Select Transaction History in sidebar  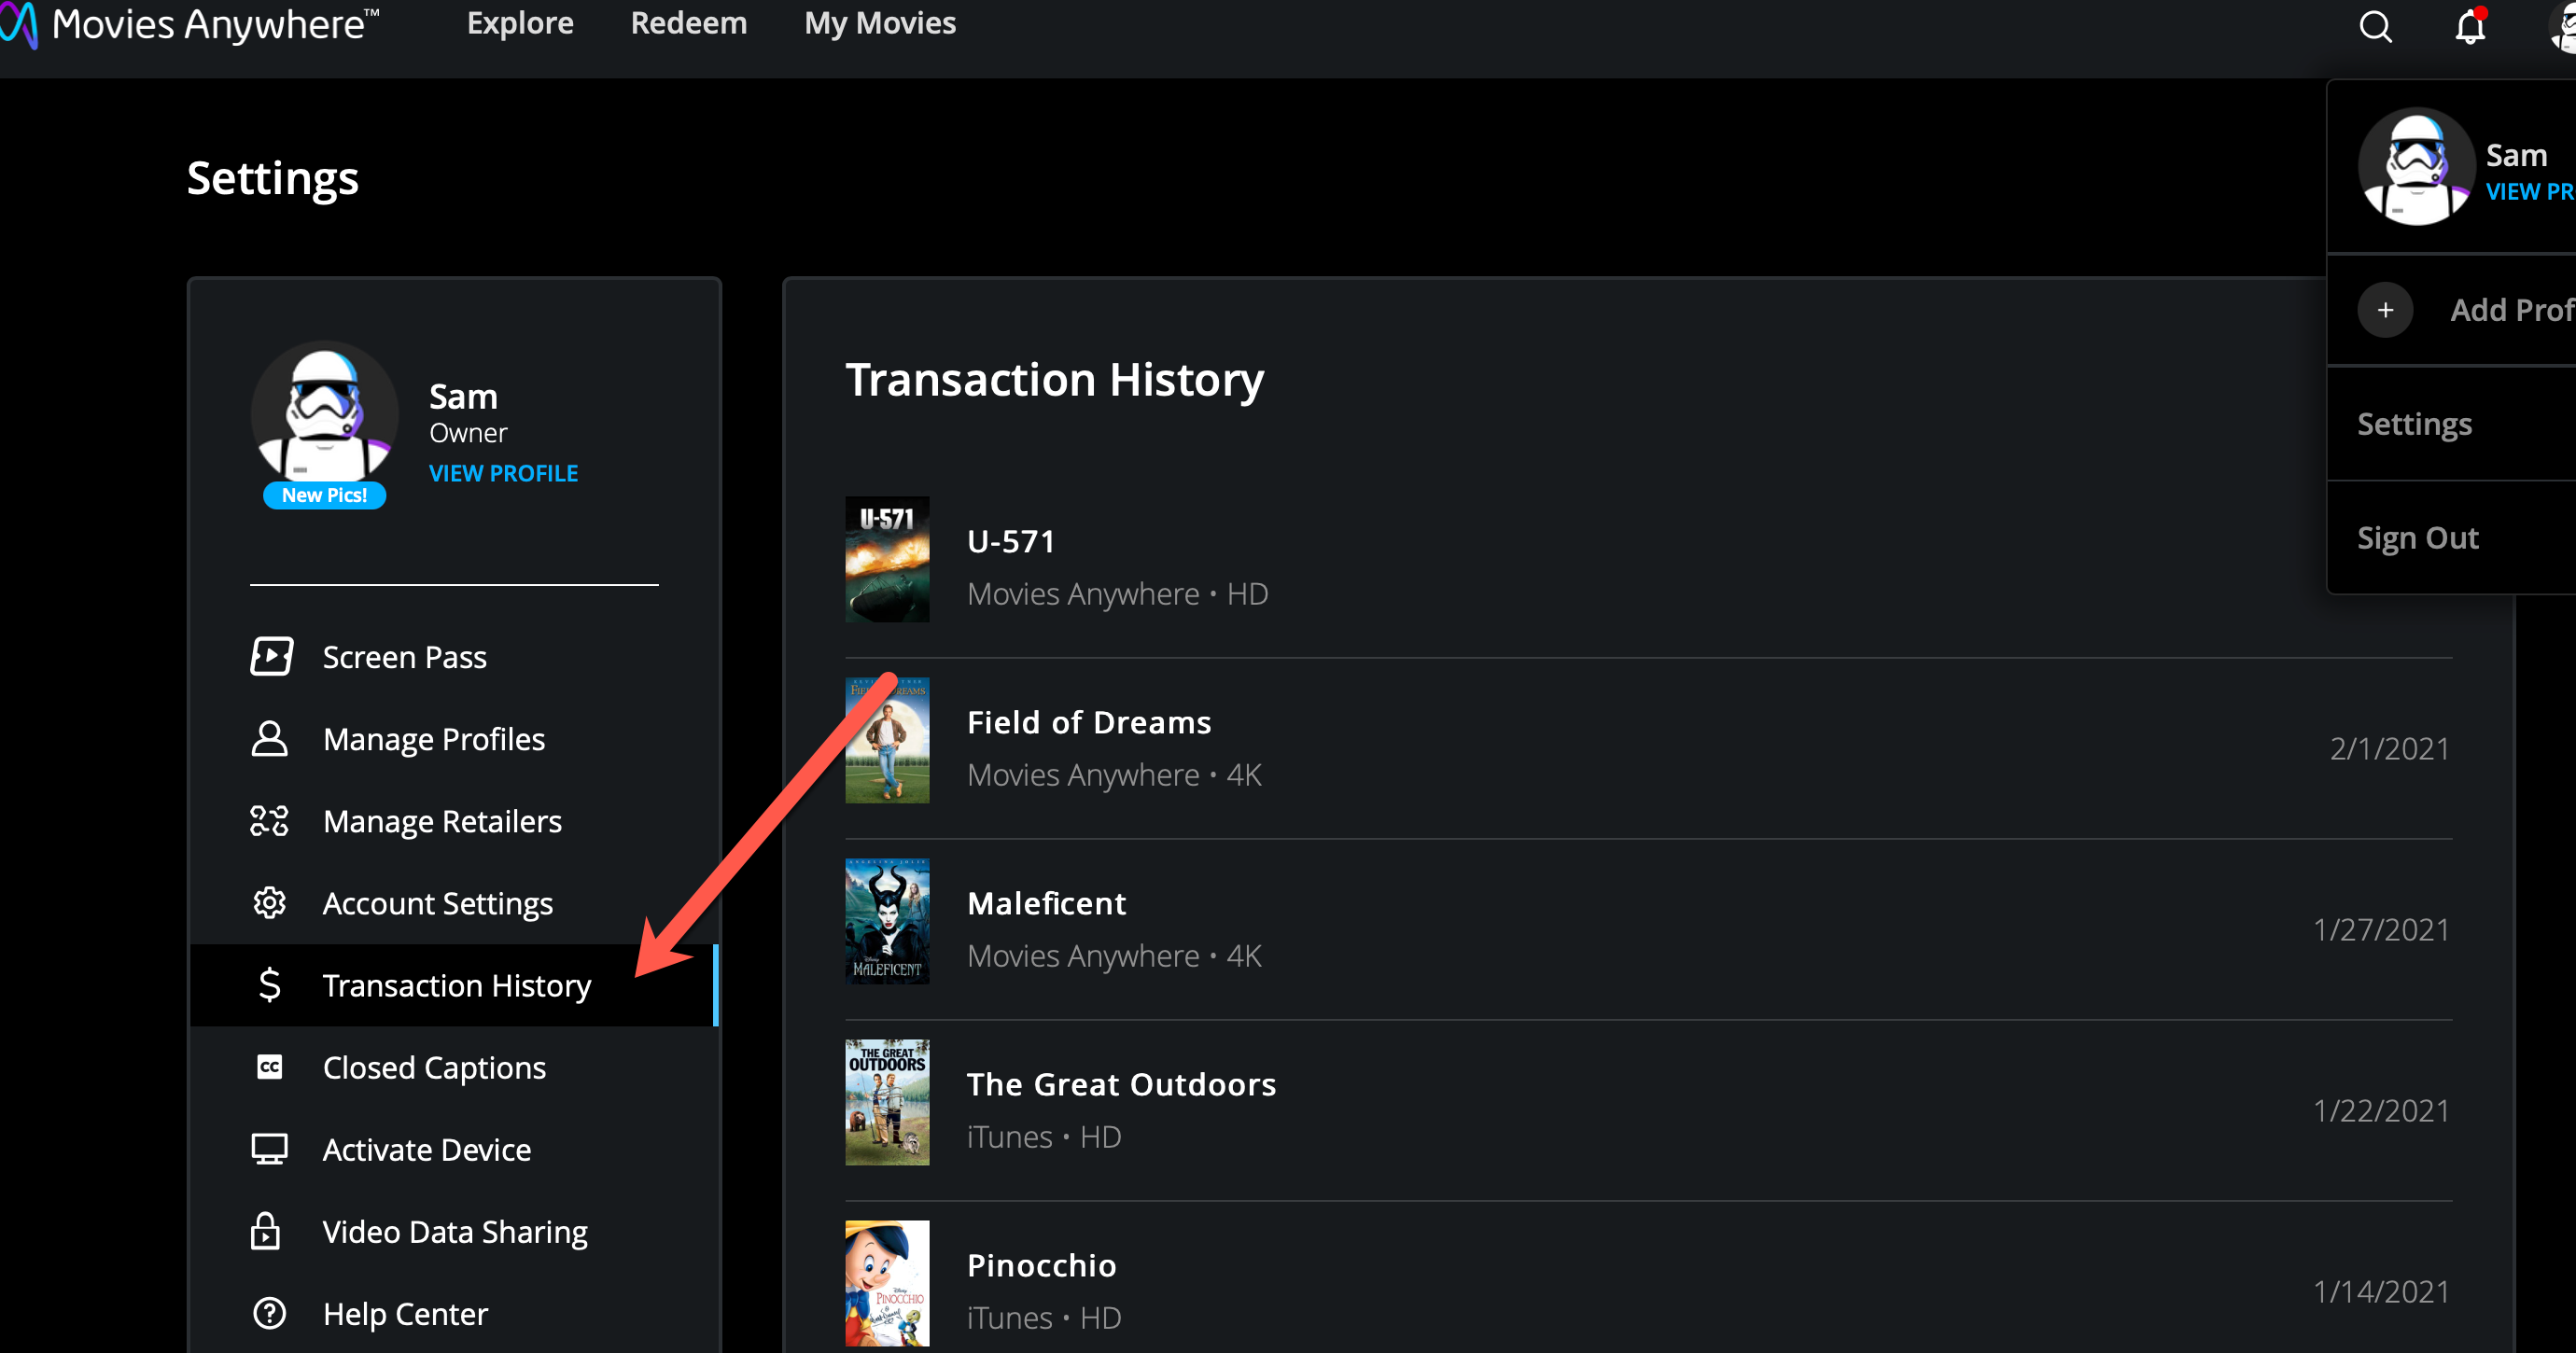(x=456, y=985)
